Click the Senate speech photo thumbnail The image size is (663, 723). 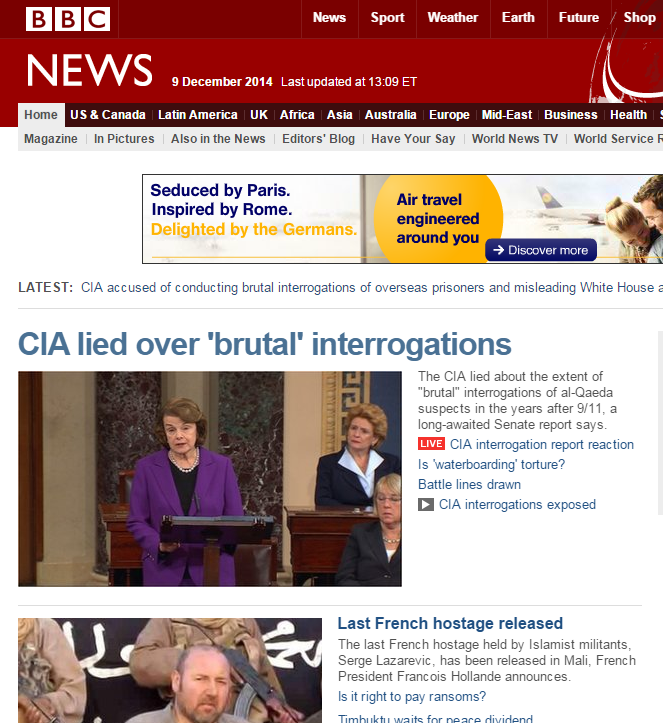click(x=210, y=479)
